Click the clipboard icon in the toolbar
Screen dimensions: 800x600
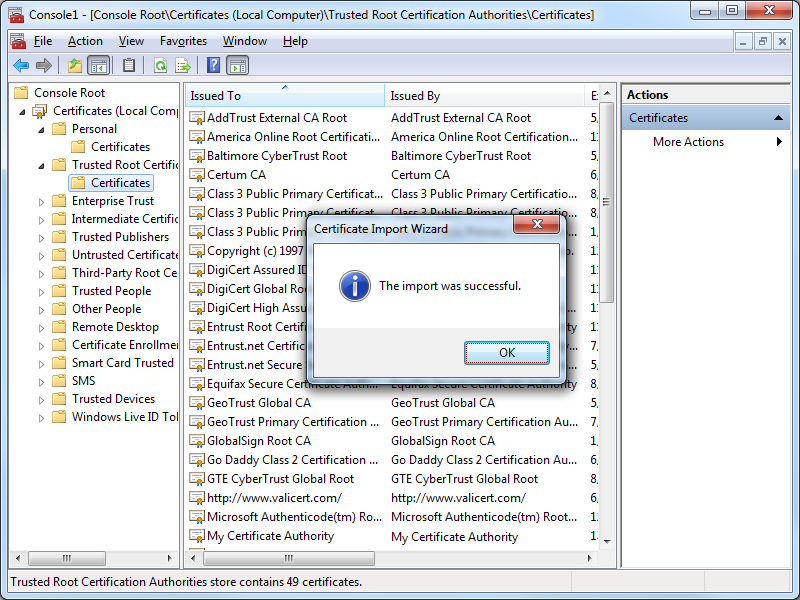(129, 66)
